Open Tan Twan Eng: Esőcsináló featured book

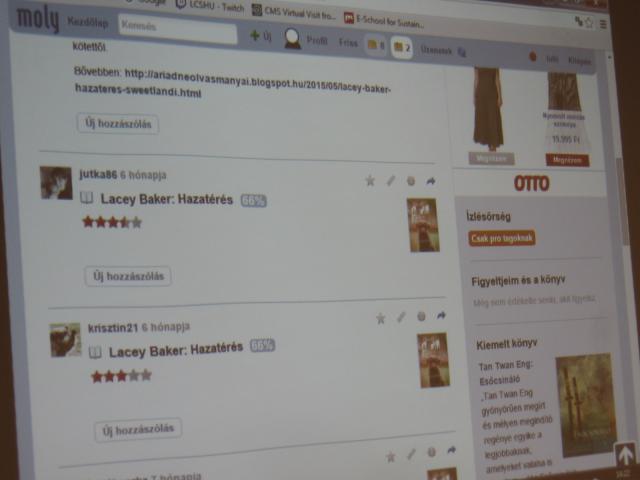[x=505, y=372]
